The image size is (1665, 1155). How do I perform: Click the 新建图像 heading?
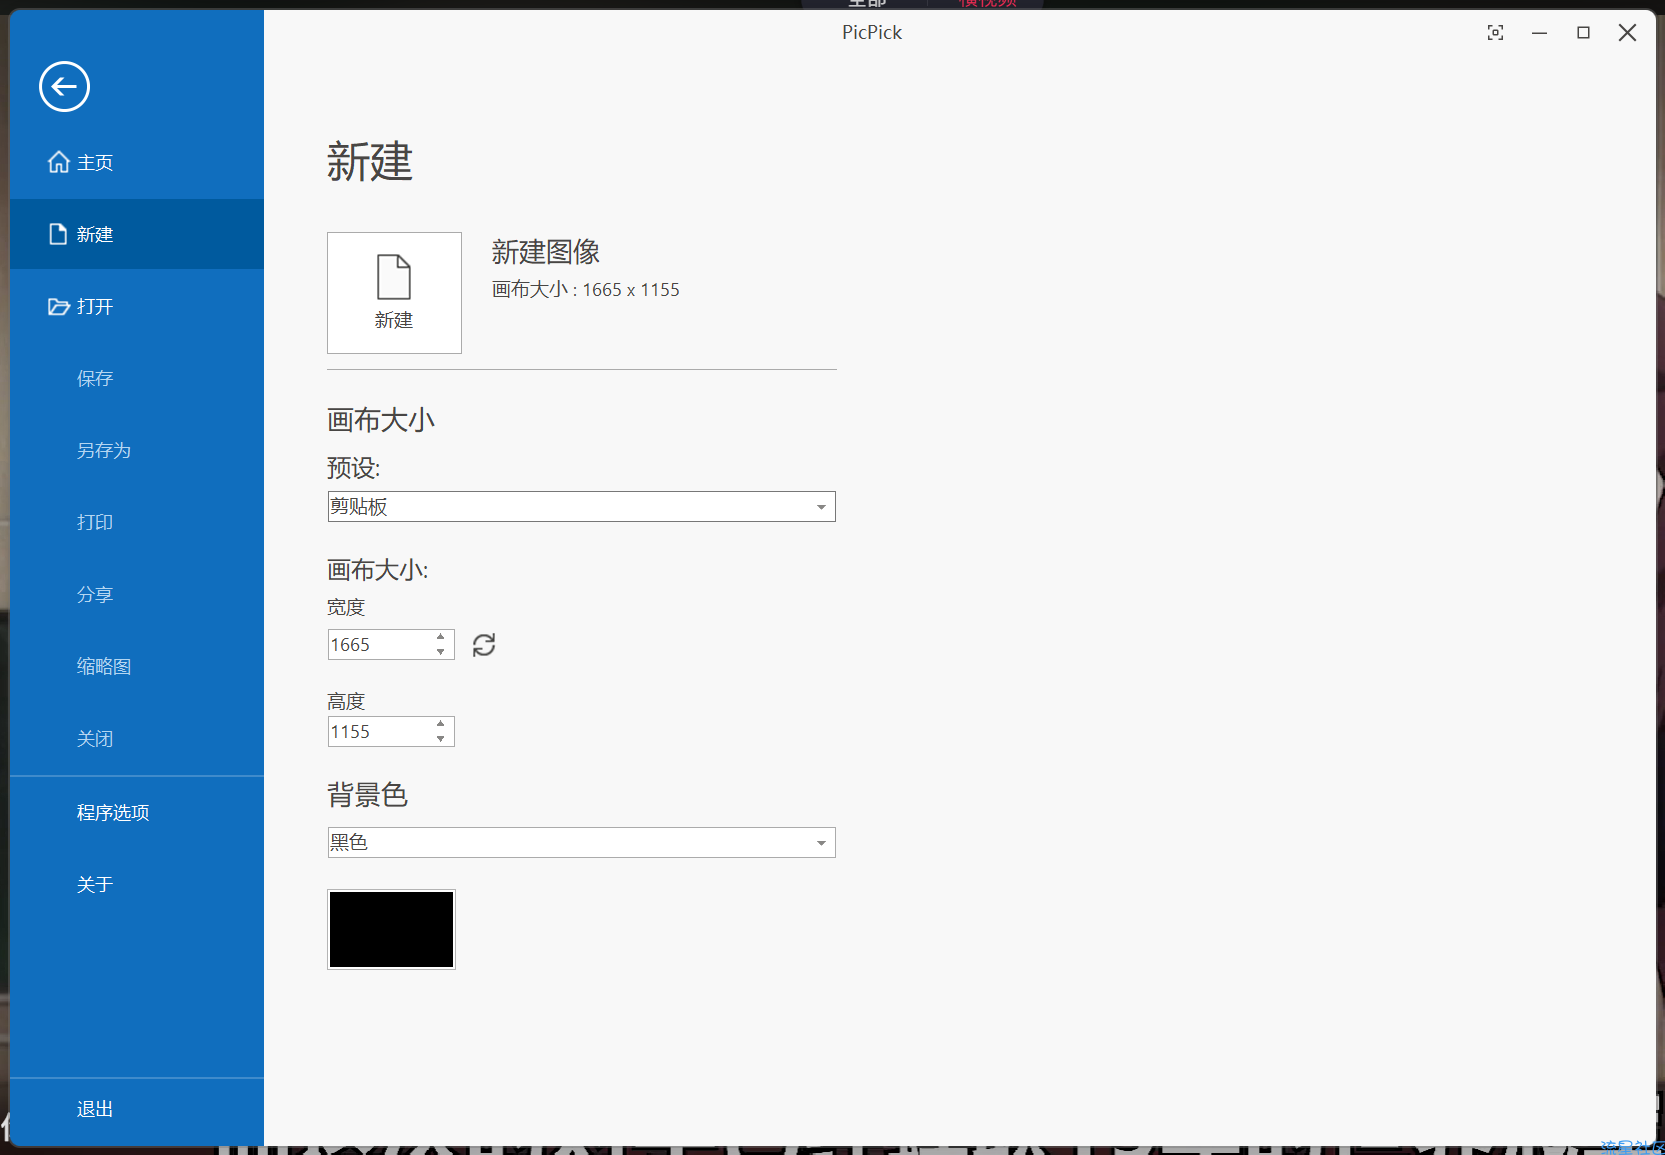point(545,252)
